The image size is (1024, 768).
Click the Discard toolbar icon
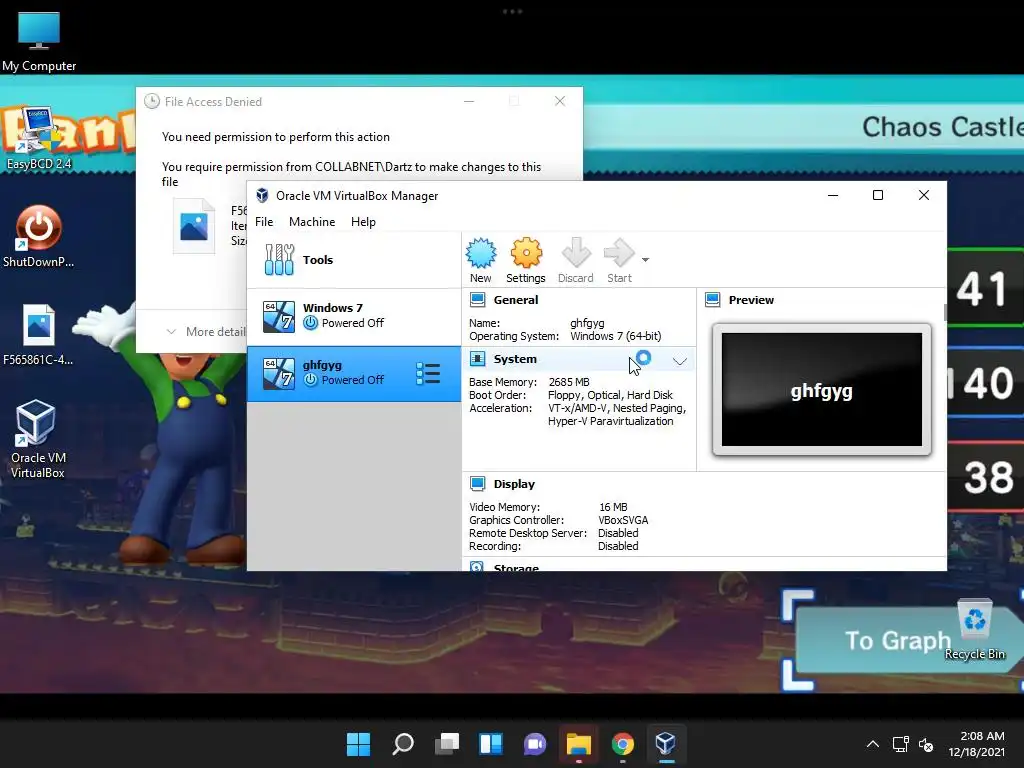click(576, 253)
